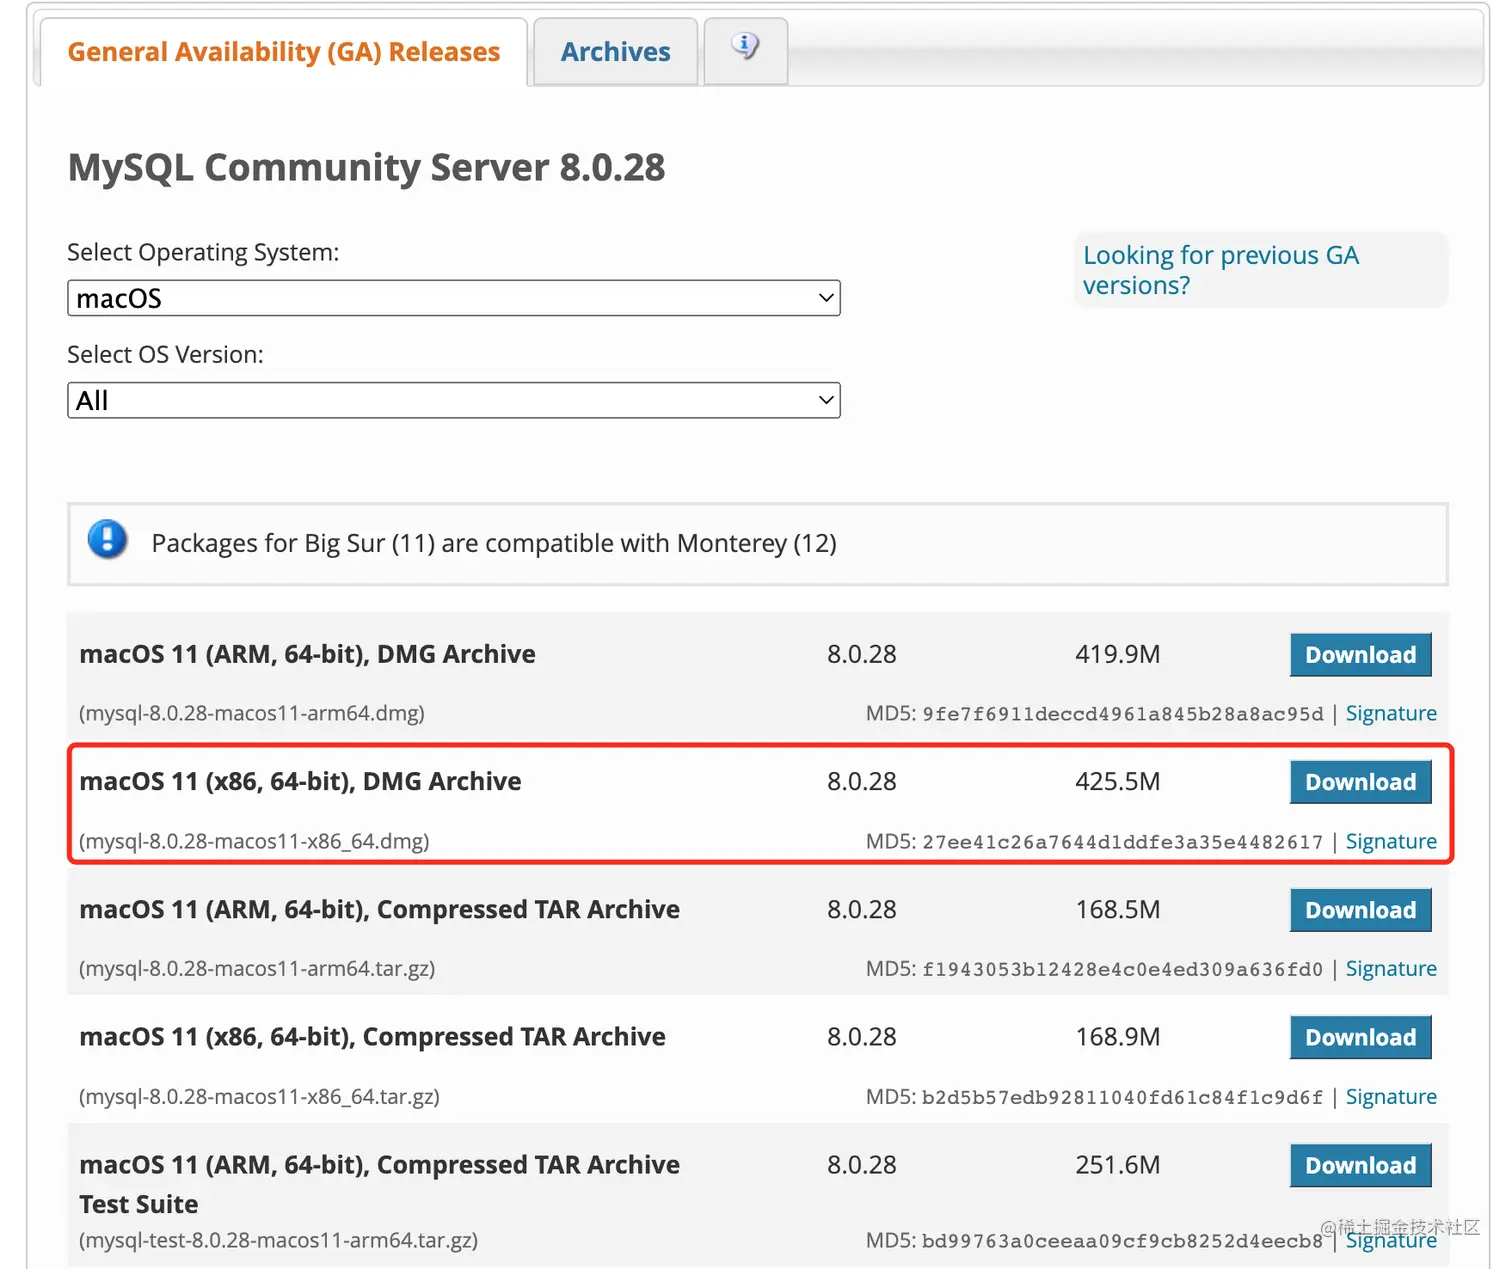The image size is (1512, 1269).
Task: Open Signature link for mysql-8.0.28-macos11-arm64.dmg
Action: coord(1391,713)
